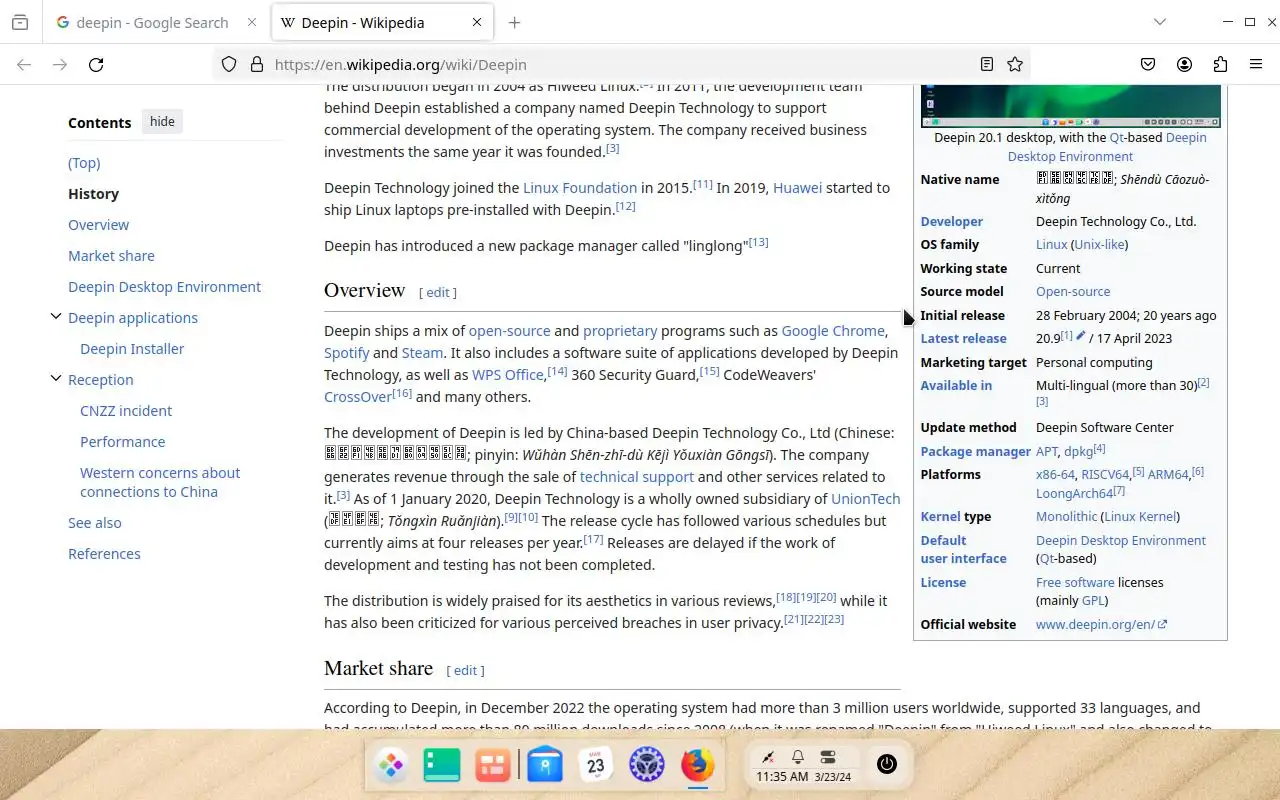Open Deepin Desktop Environment contents entry
The width and height of the screenshot is (1280, 800).
click(164, 287)
